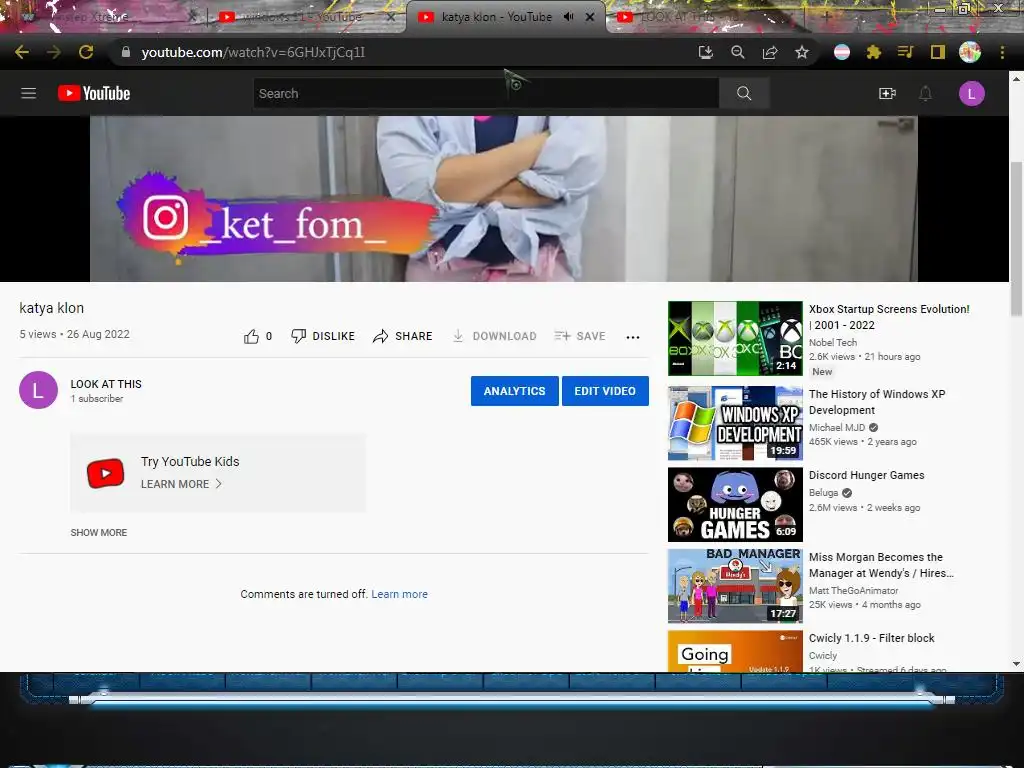
Task: Open the more actions ellipsis under video
Action: click(x=633, y=337)
